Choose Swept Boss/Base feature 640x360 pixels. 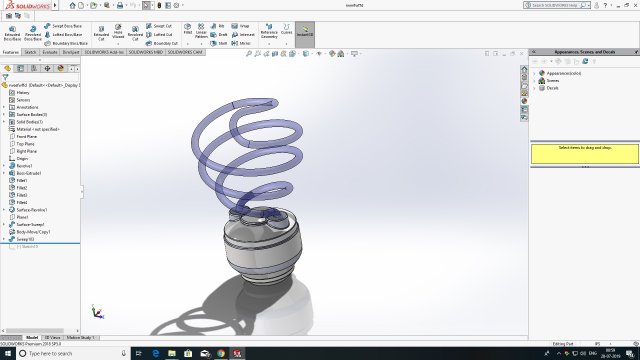(x=63, y=26)
